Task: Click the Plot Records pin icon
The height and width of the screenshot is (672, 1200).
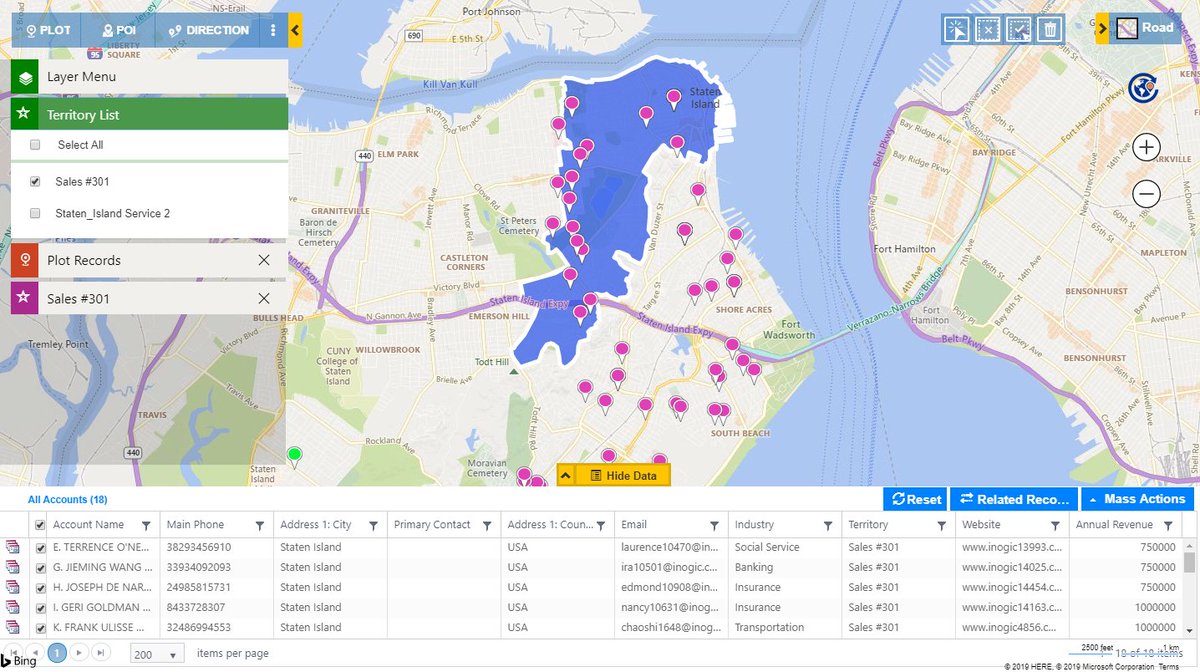Action: pyautogui.click(x=24, y=260)
